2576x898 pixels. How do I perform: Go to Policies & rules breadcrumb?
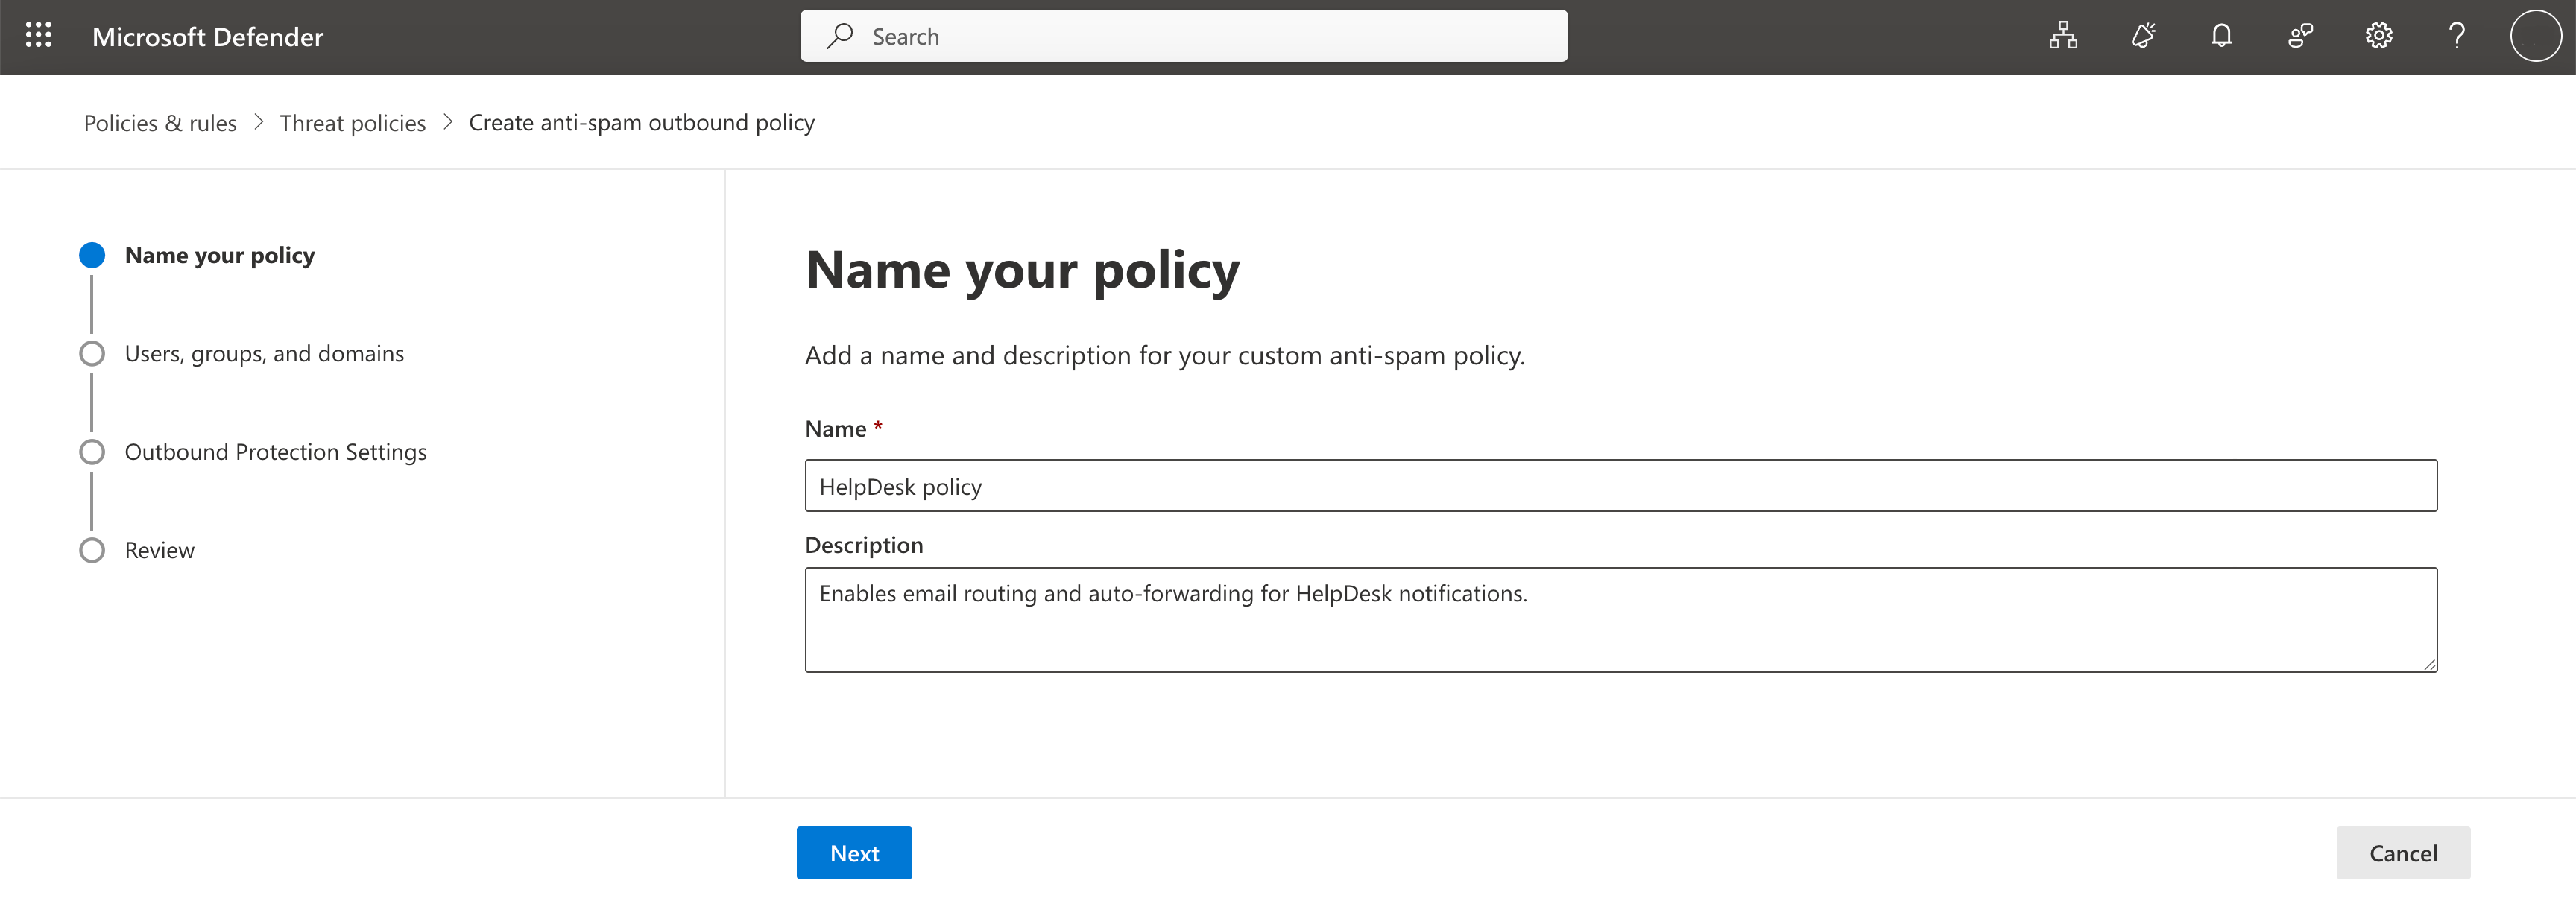coord(160,123)
